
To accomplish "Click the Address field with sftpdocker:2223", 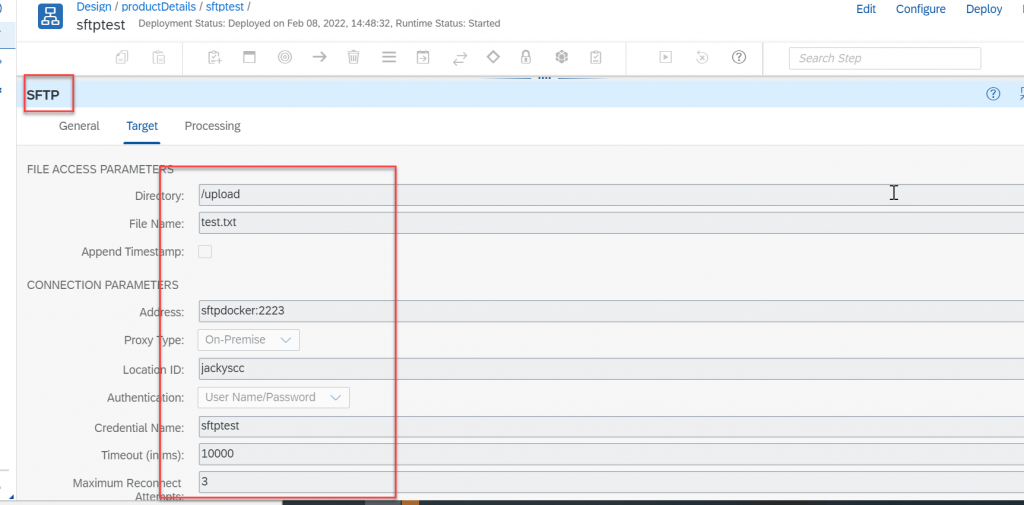I will pos(611,311).
